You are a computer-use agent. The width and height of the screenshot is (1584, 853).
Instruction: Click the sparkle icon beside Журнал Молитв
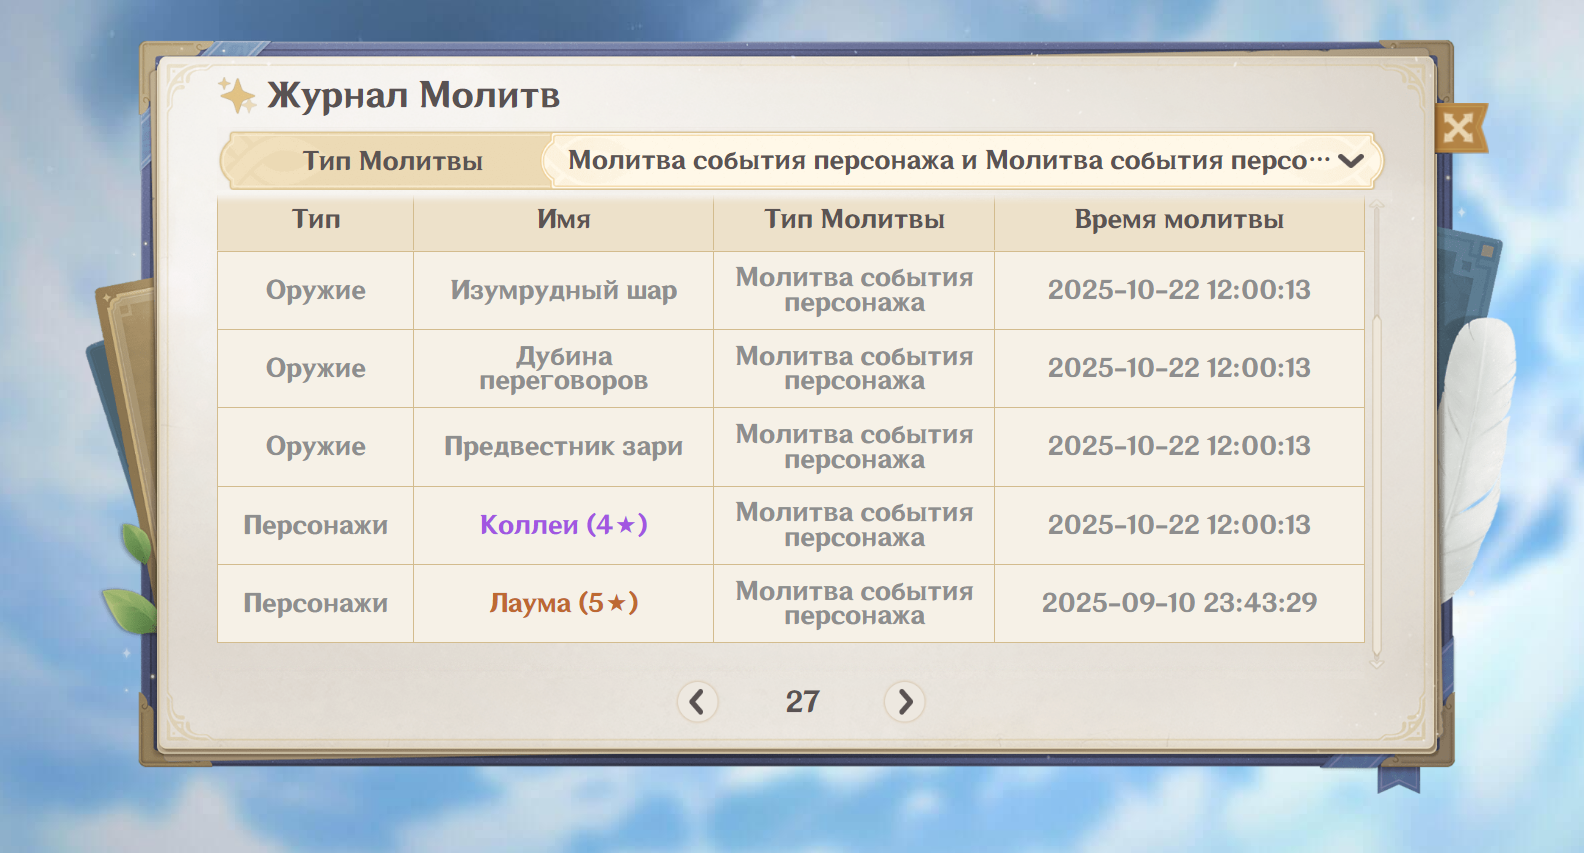coord(237,96)
